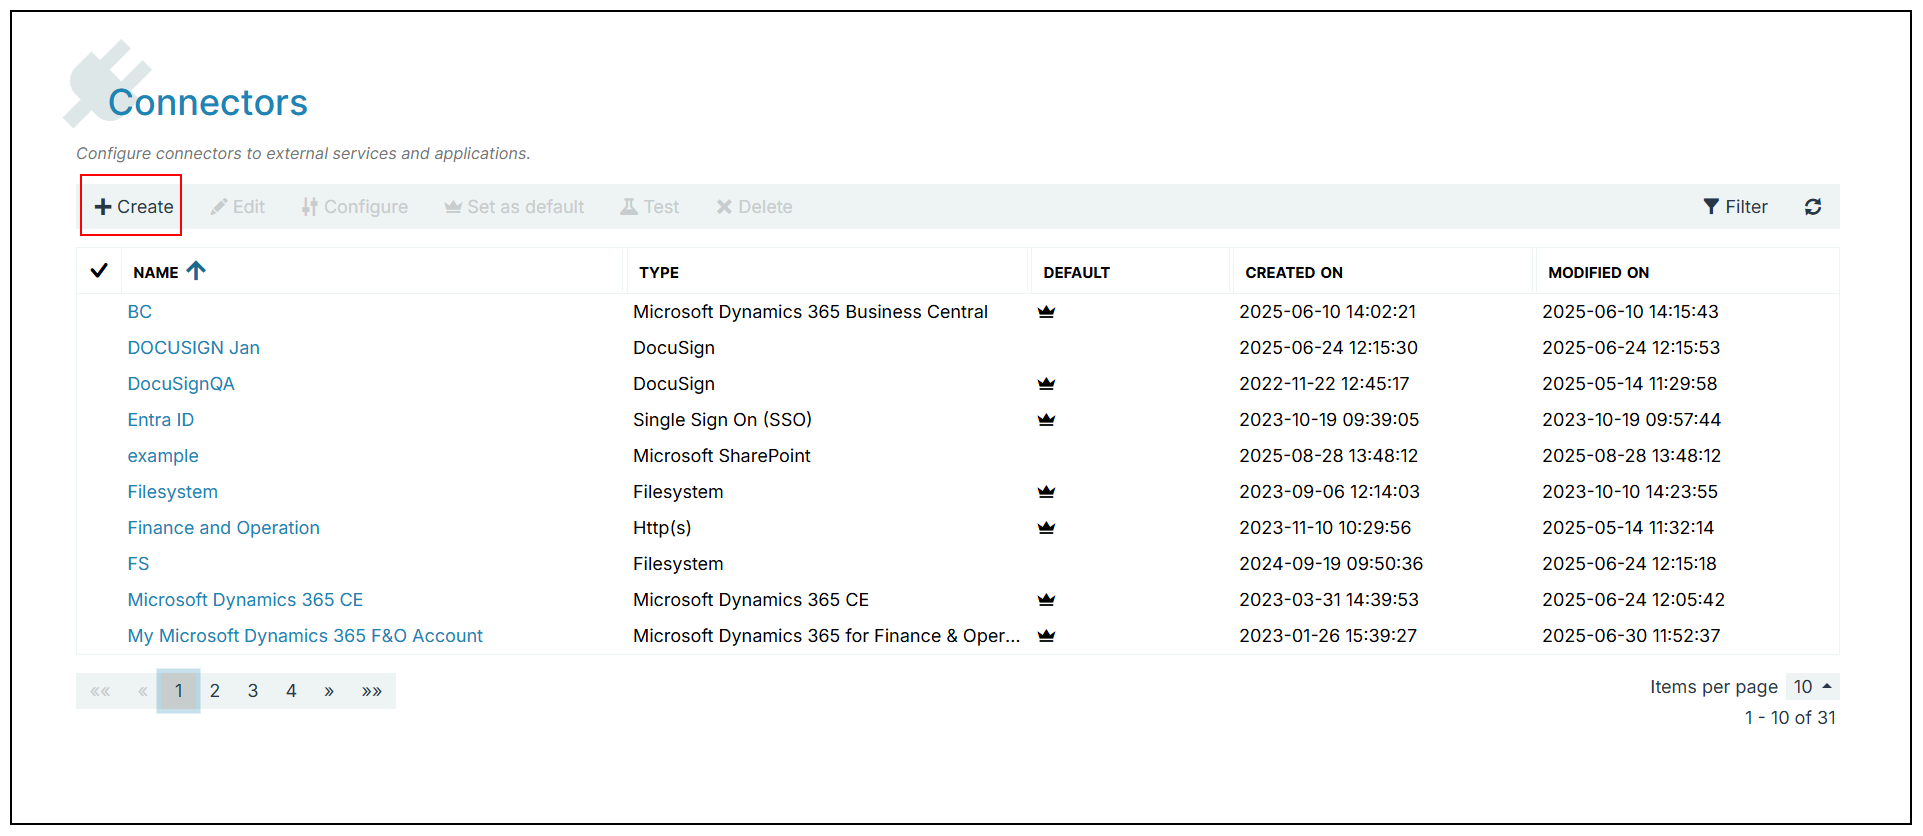Image resolution: width=1923 pixels, height=836 pixels.
Task: Open the Filesystem connector link
Action: click(x=173, y=492)
